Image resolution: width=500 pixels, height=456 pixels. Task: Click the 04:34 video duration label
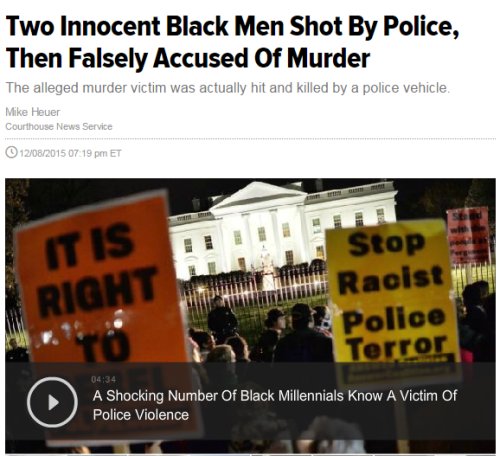coord(103,379)
